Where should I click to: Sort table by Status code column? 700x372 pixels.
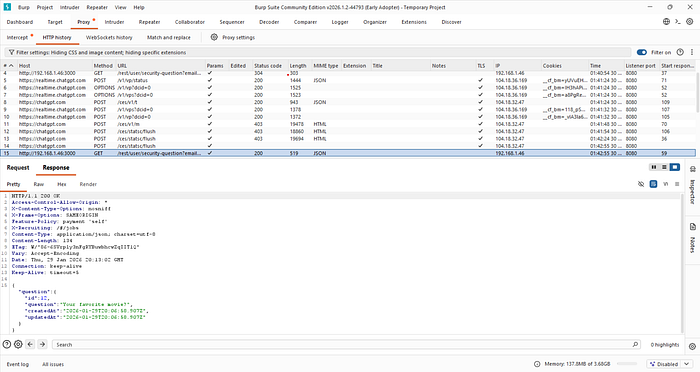[269, 66]
